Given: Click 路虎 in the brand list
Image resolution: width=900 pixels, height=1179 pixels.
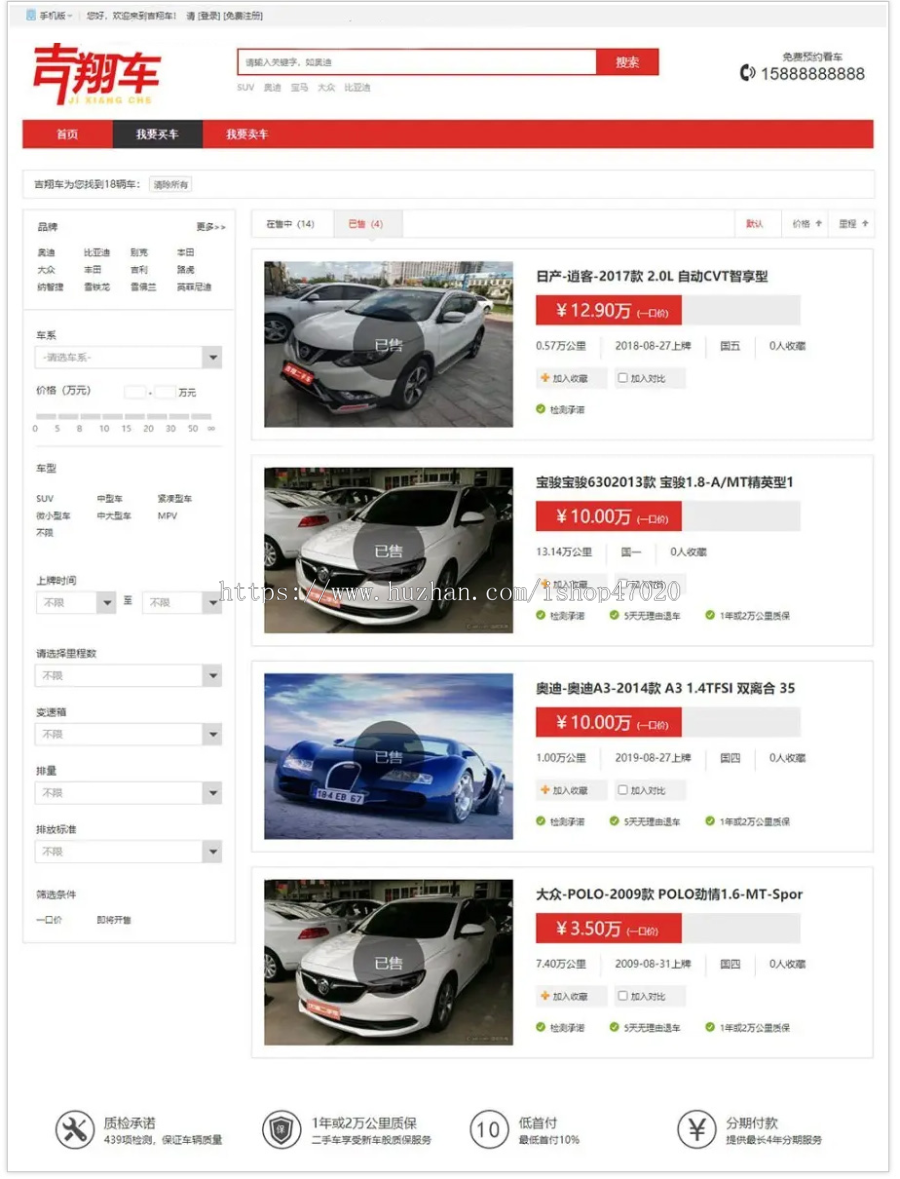Looking at the screenshot, I should 186,269.
